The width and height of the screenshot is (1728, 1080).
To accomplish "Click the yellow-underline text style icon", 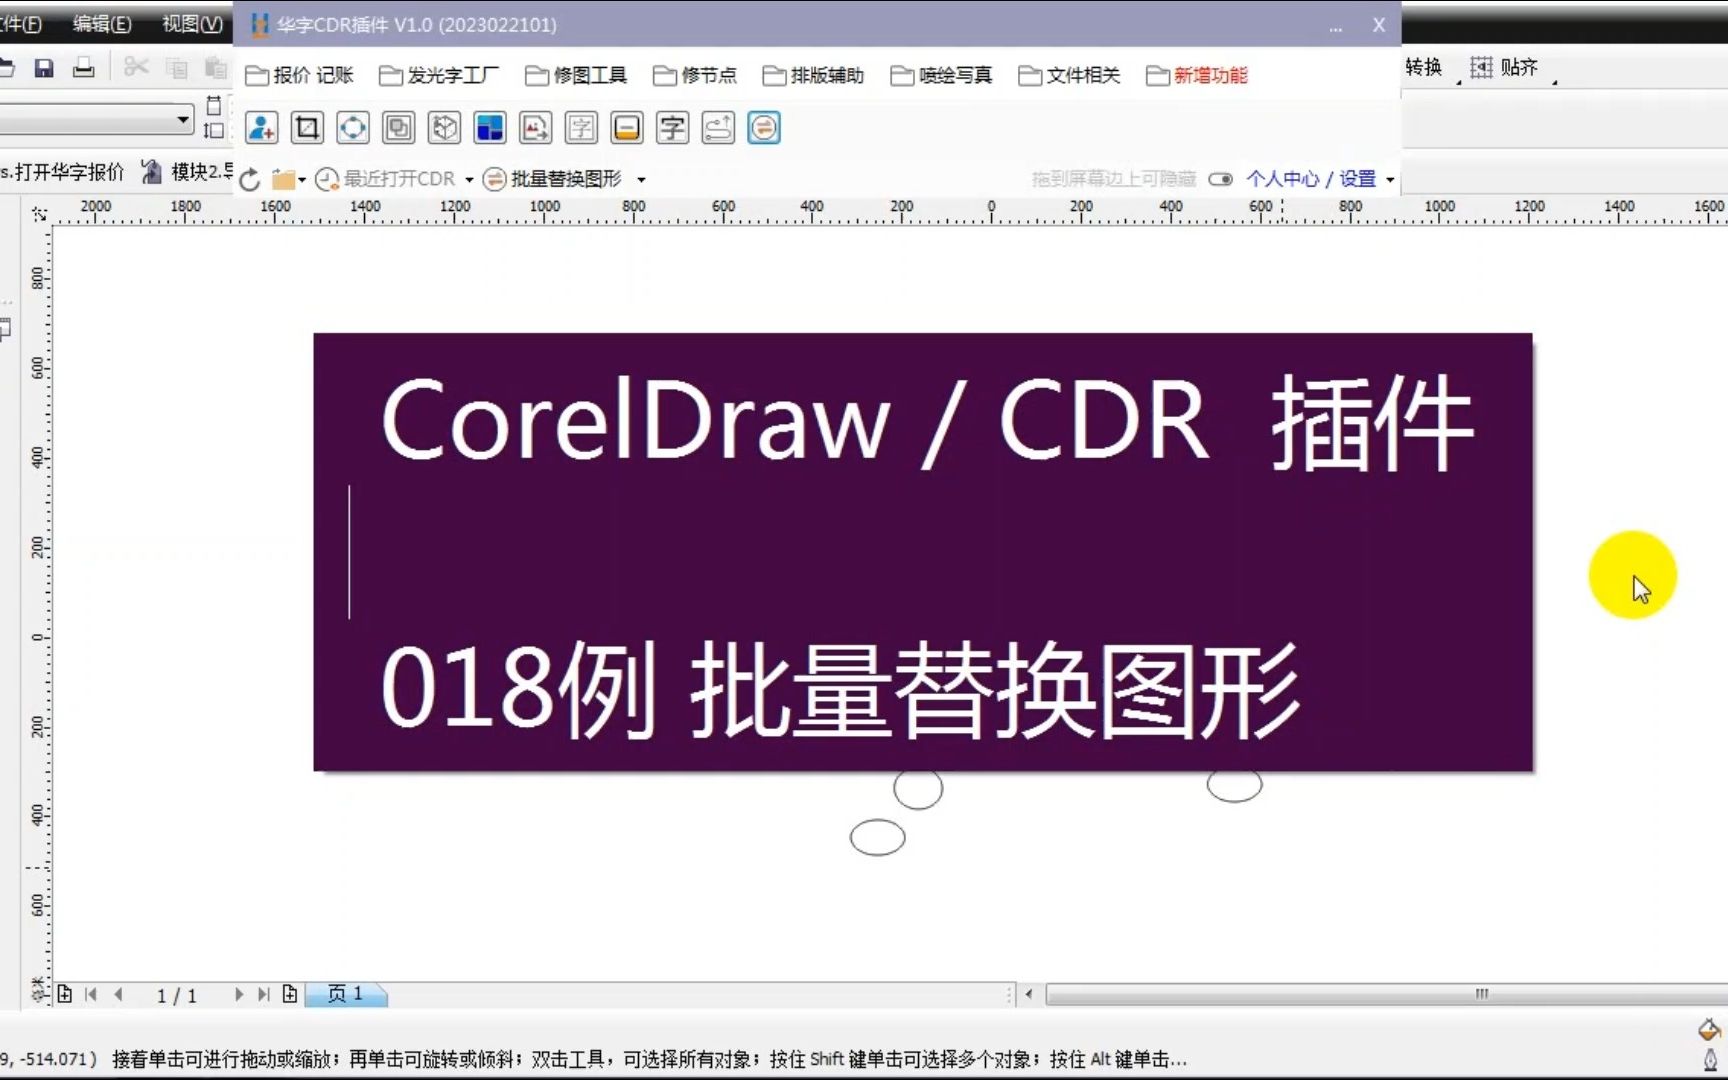I will tap(625, 128).
